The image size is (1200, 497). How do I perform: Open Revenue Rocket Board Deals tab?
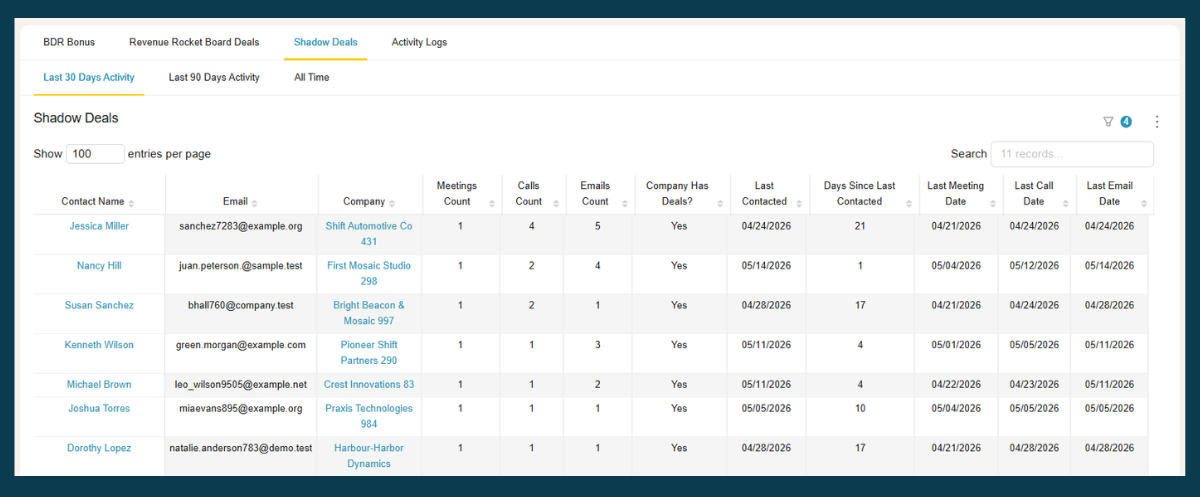(x=194, y=42)
